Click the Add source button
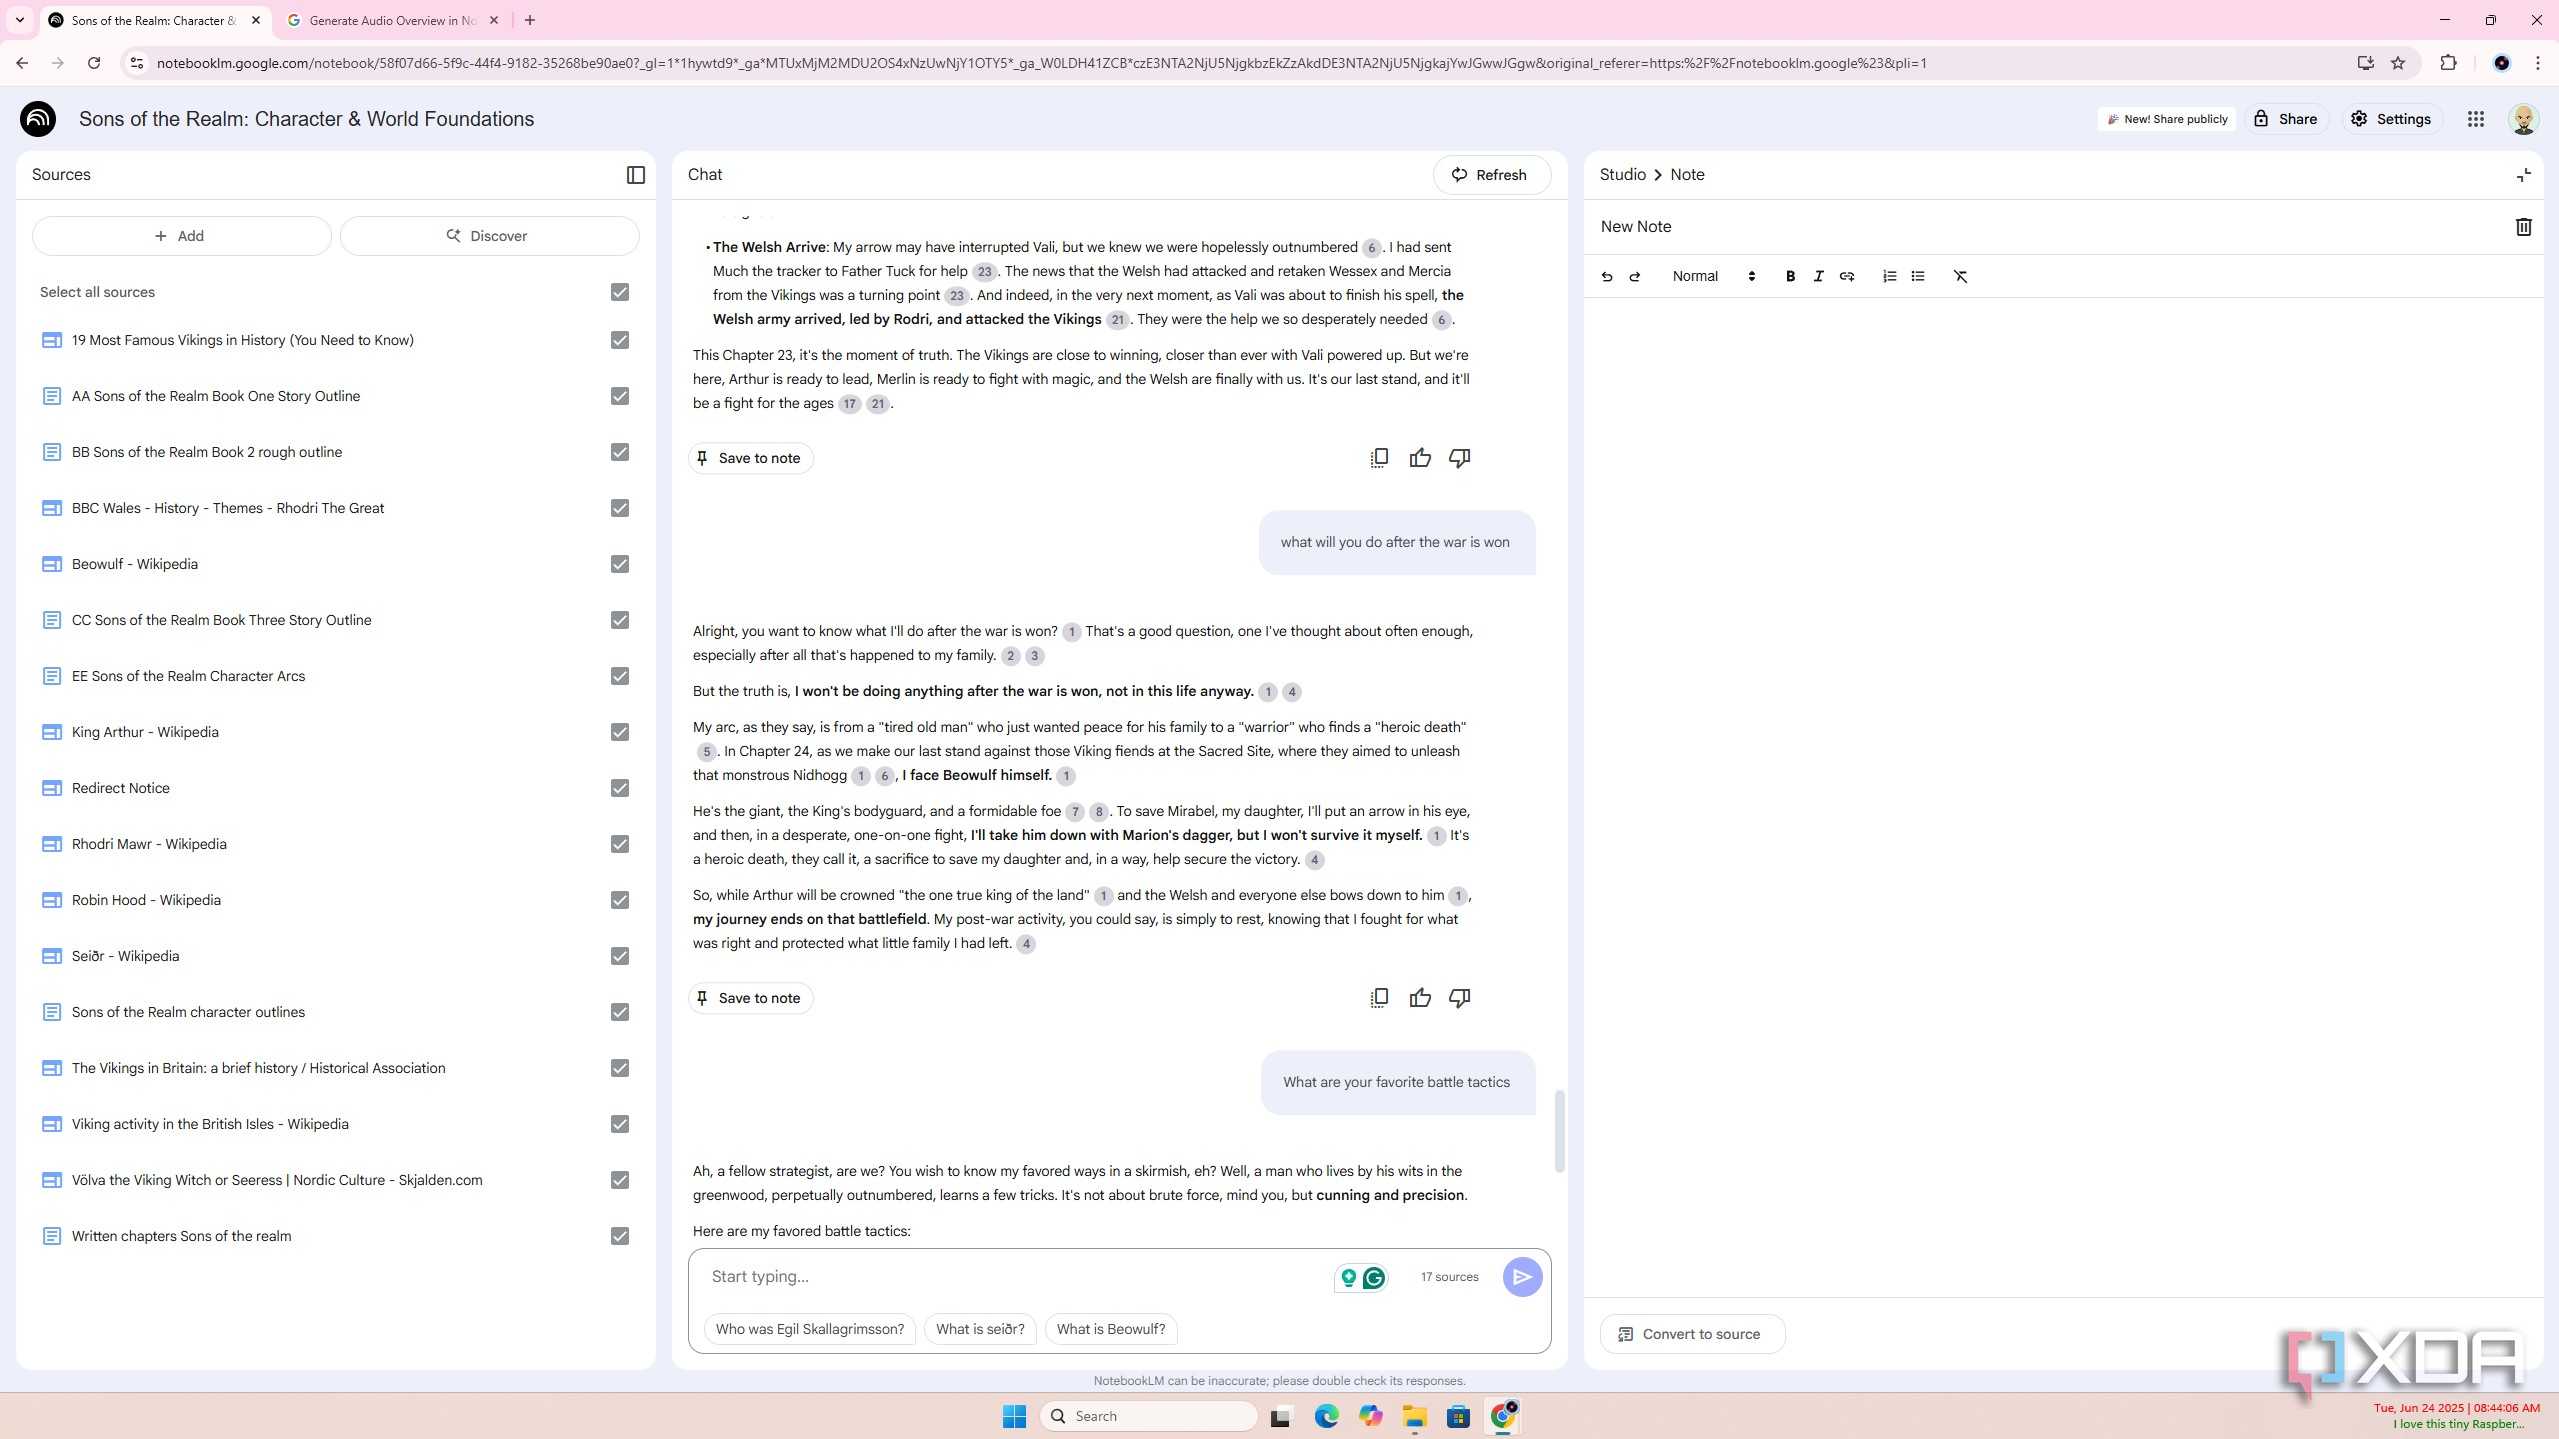This screenshot has width=2559, height=1439. click(181, 236)
